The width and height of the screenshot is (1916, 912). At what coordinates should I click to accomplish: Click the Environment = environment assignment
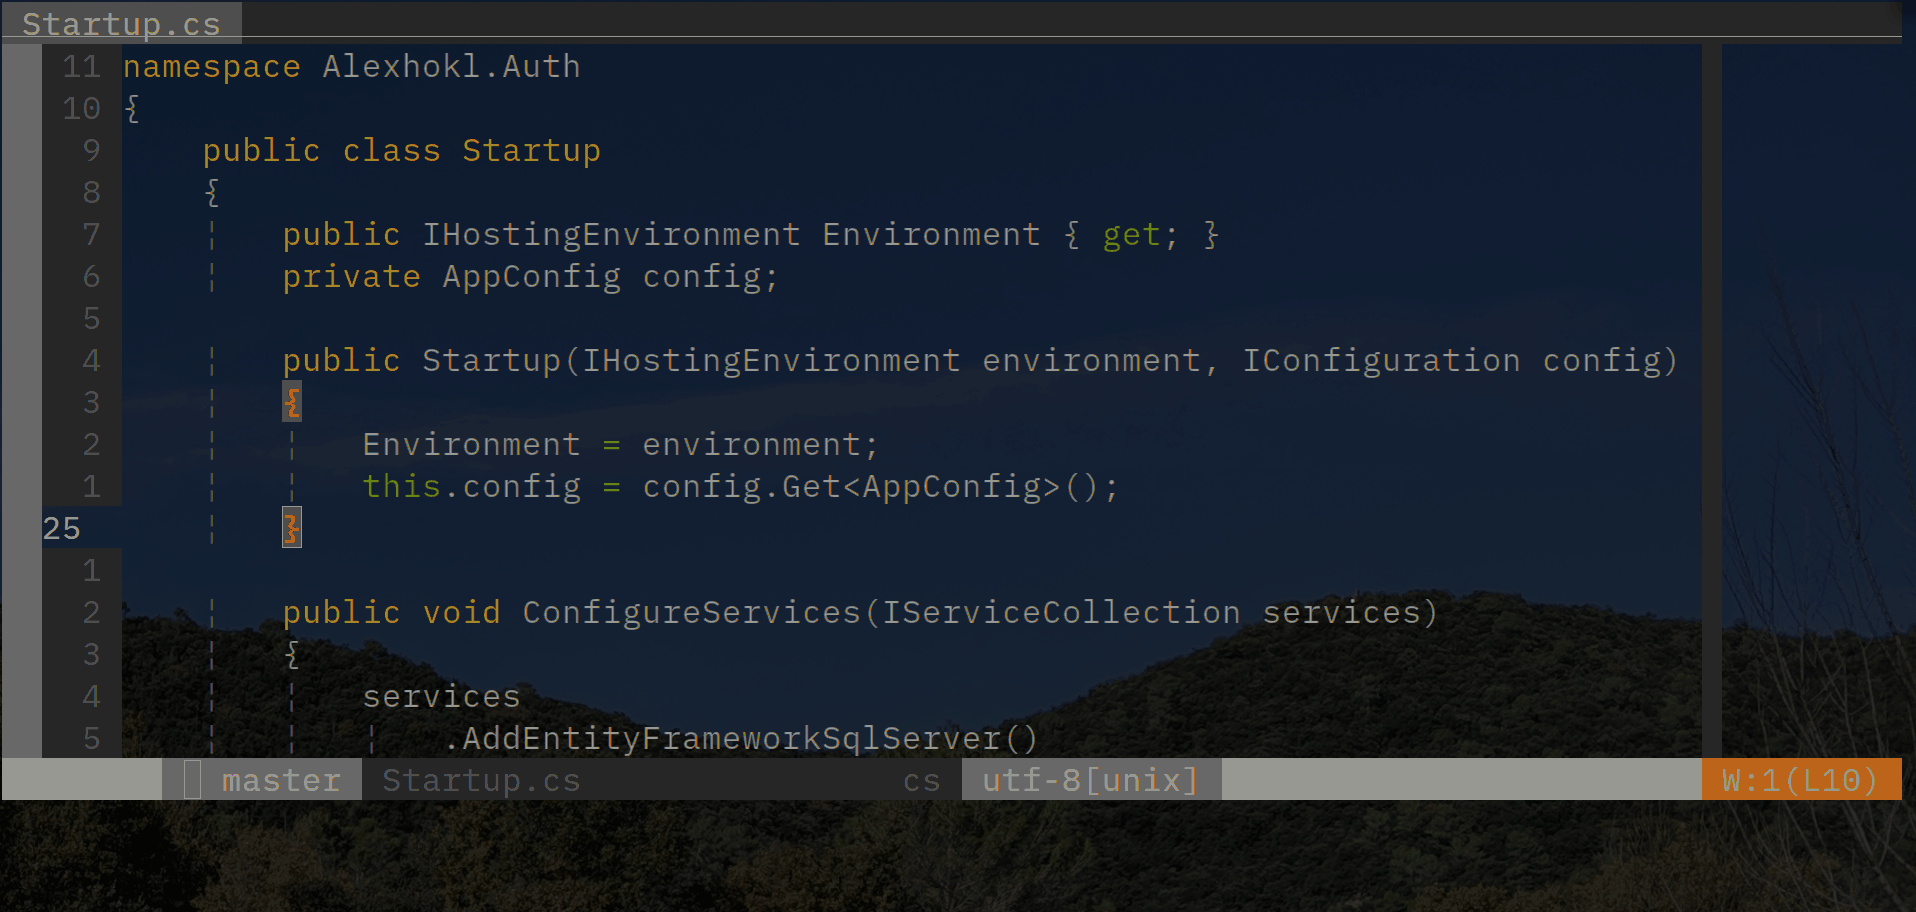click(x=620, y=444)
